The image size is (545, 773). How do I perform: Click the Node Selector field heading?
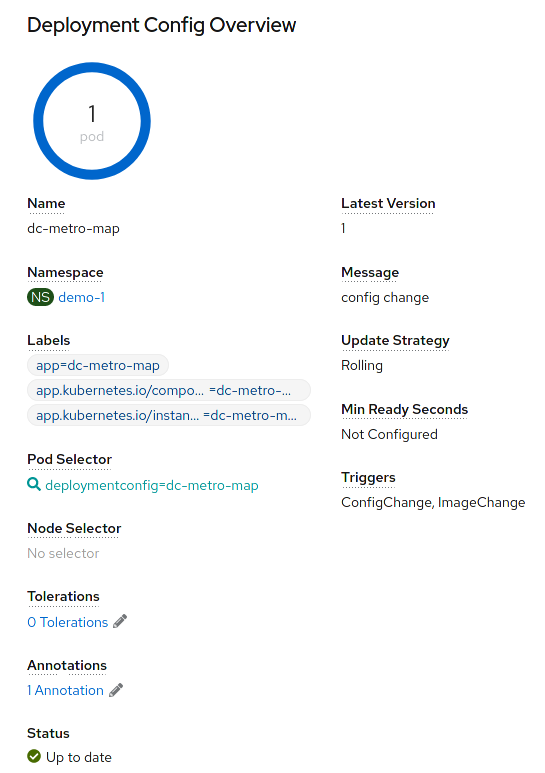click(74, 528)
